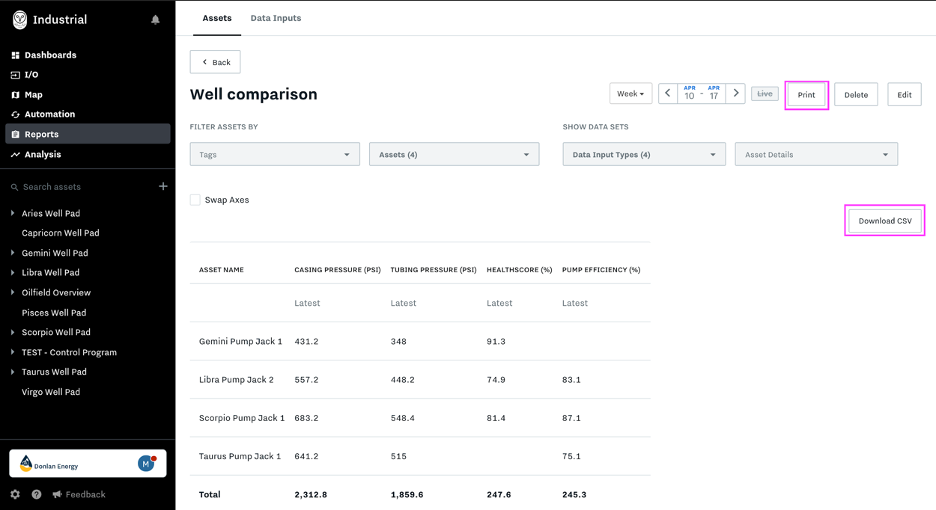Select Libra Pump Jack 2 row name
The height and width of the screenshot is (510, 936).
[236, 380]
